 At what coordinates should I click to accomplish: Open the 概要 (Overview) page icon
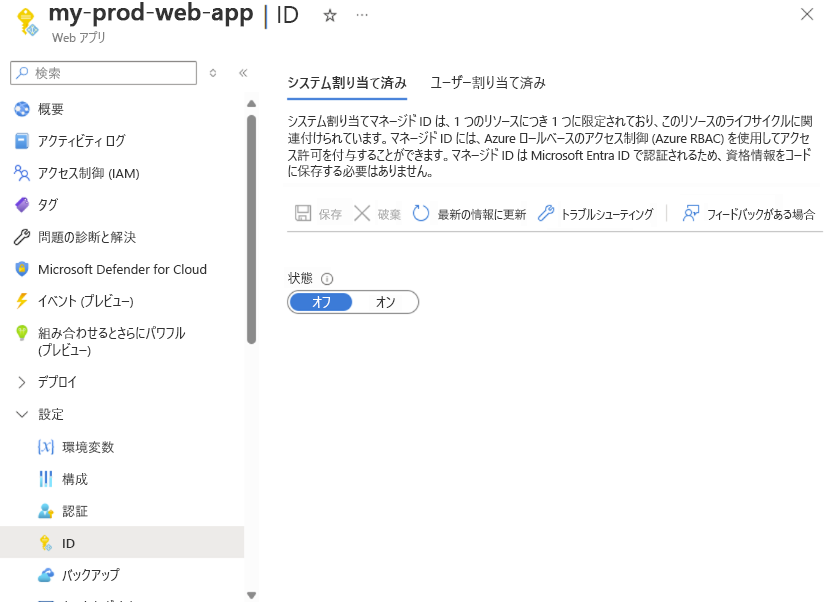click(x=22, y=107)
